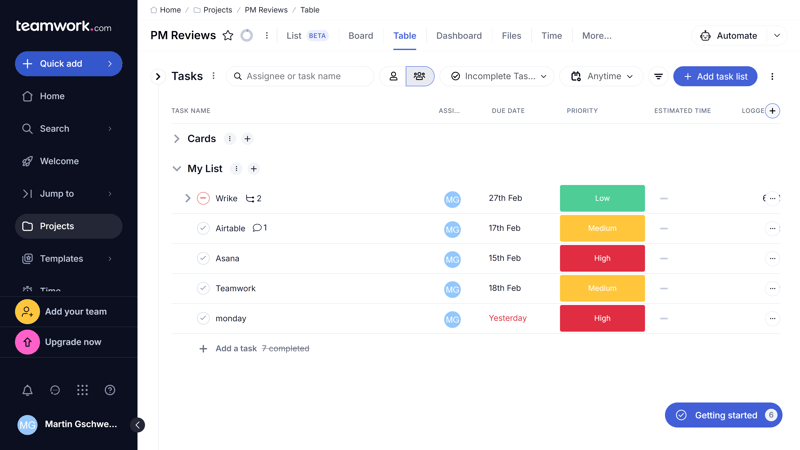Go to Projects breadcrumb
Screen dimensions: 800x450
coord(213,10)
